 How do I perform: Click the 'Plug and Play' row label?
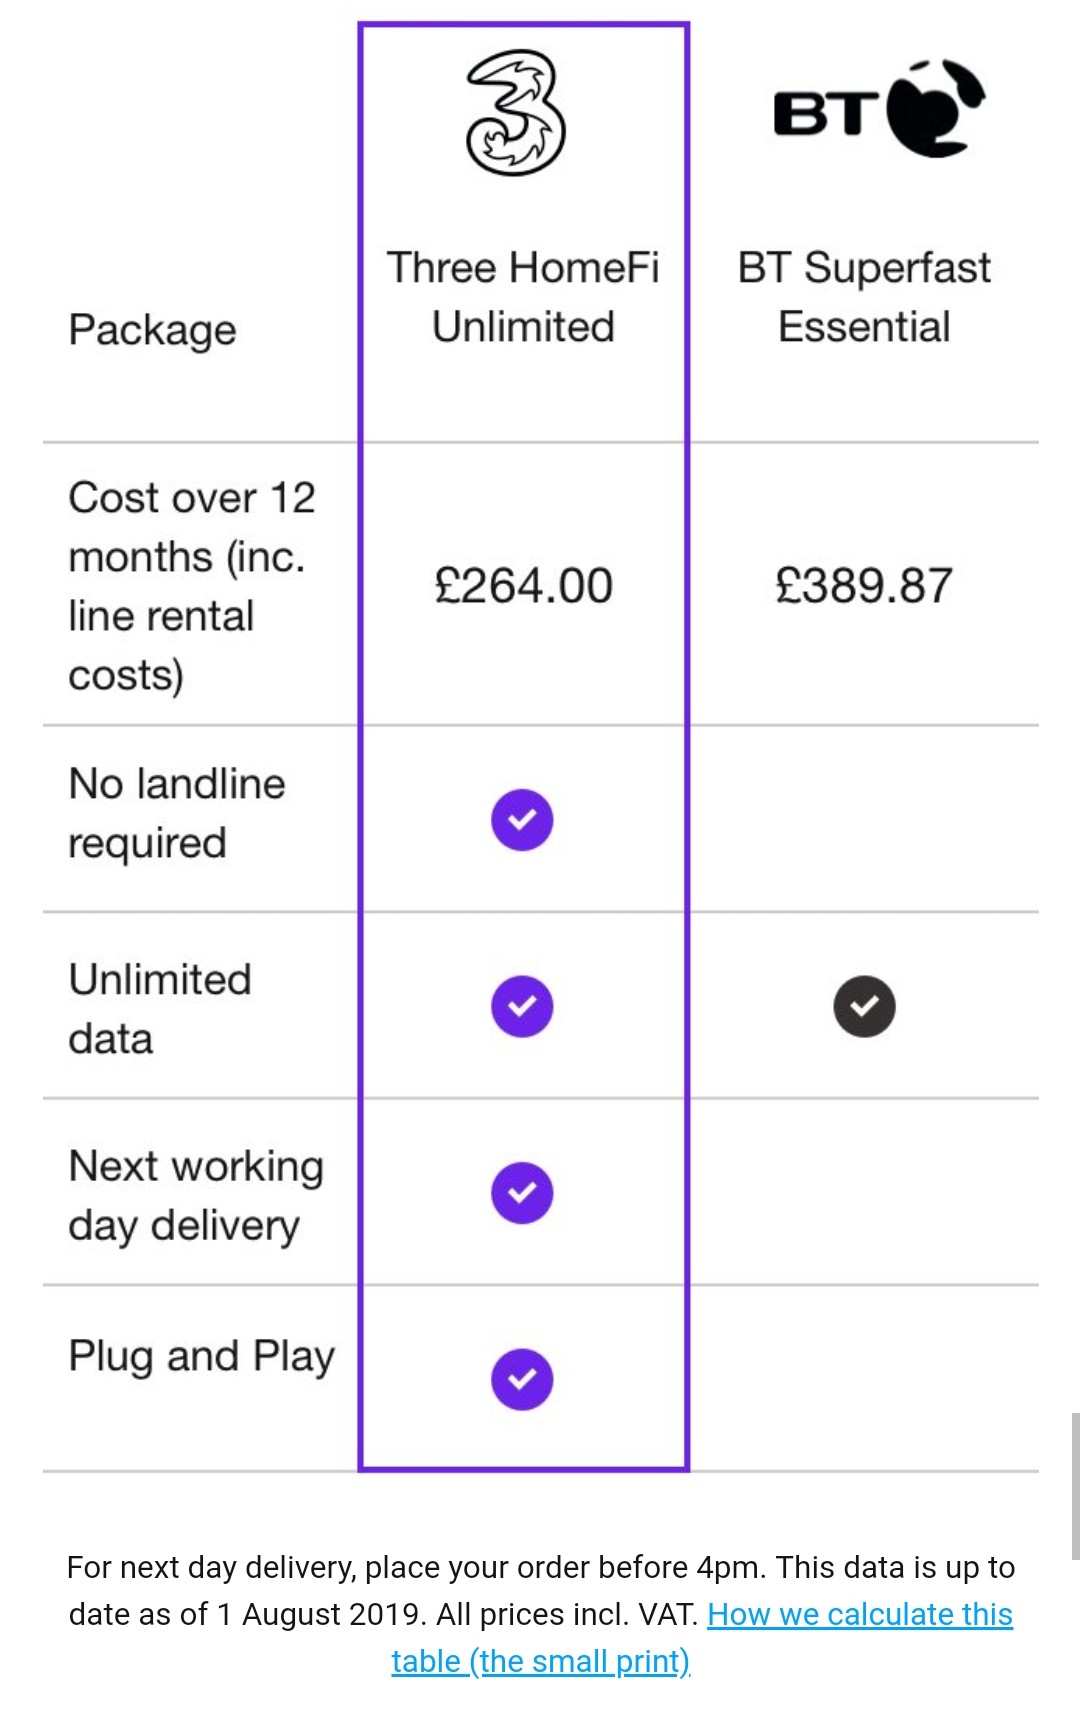click(x=201, y=1356)
